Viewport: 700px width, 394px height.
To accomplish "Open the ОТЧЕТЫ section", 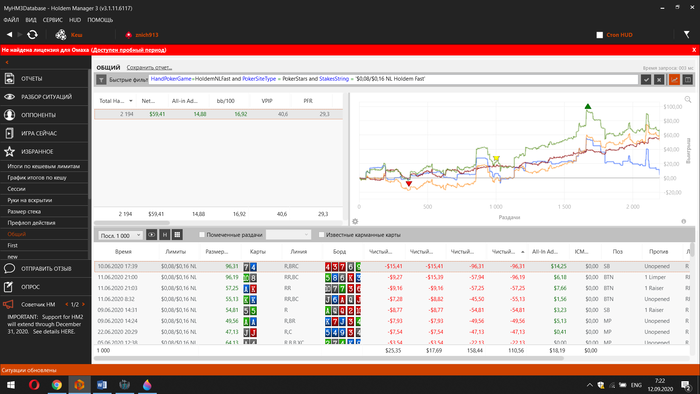I will tap(45, 79).
